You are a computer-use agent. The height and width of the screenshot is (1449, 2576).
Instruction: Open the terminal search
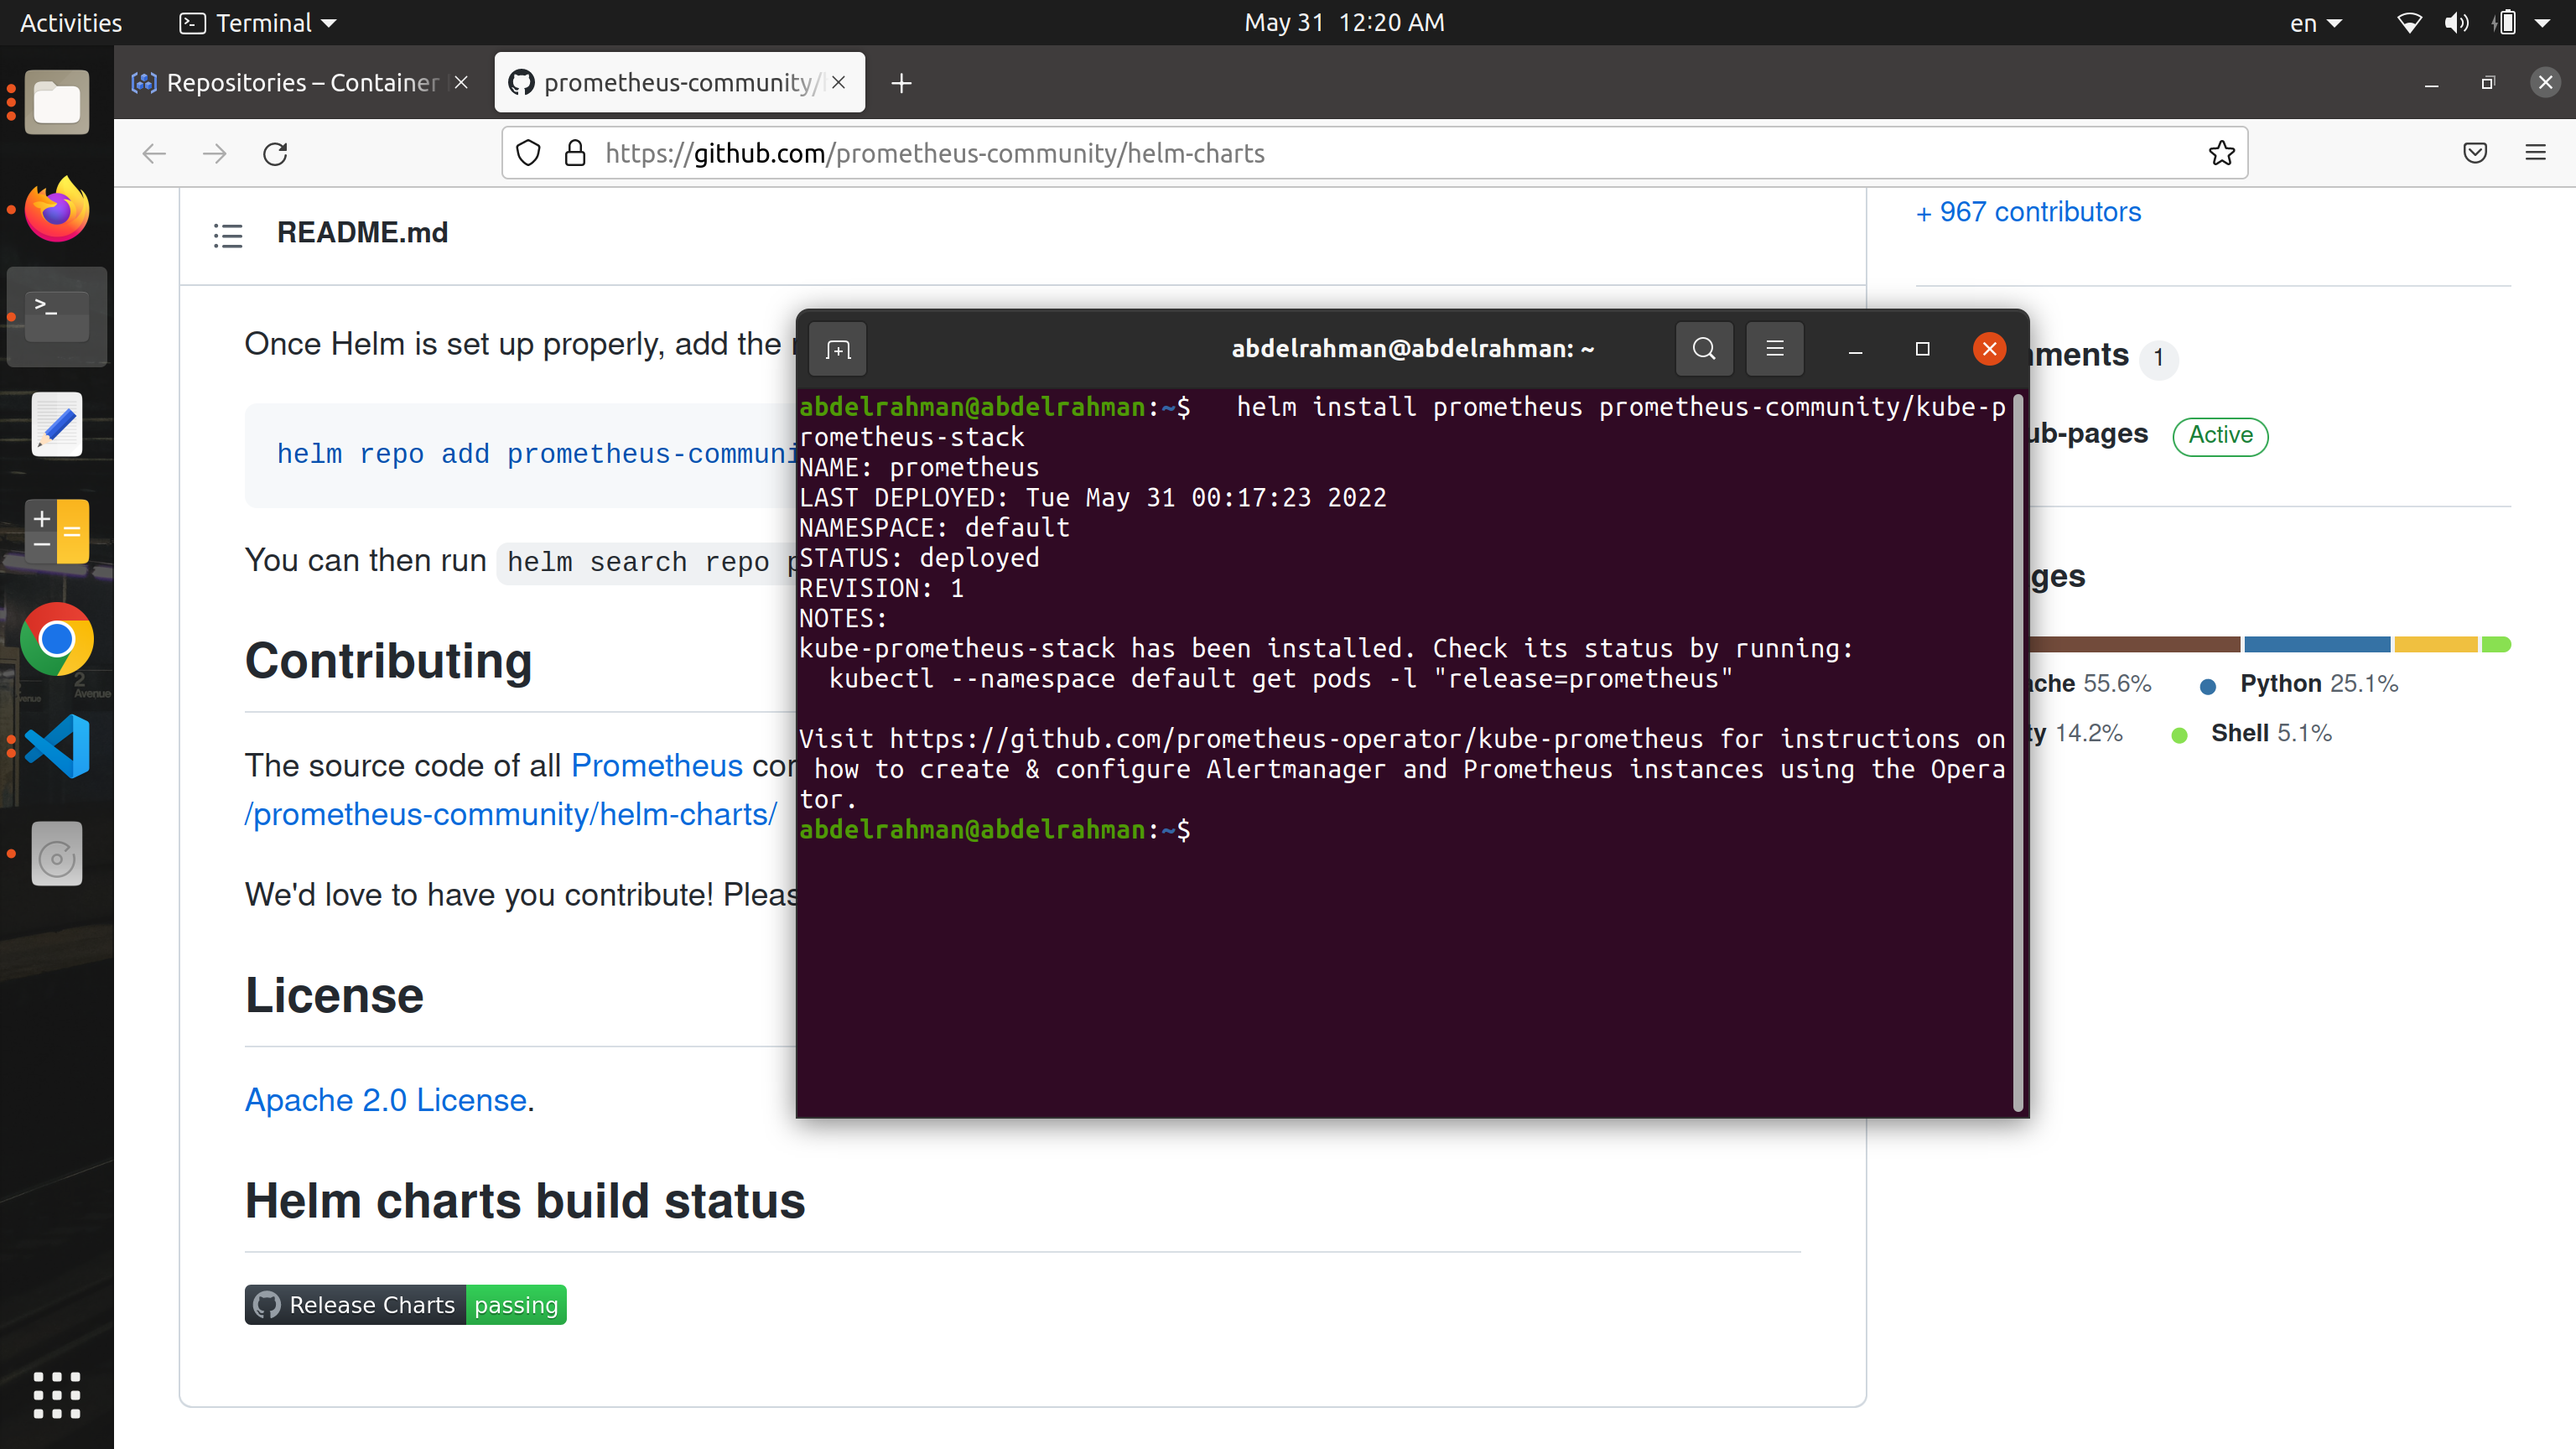click(x=1704, y=349)
